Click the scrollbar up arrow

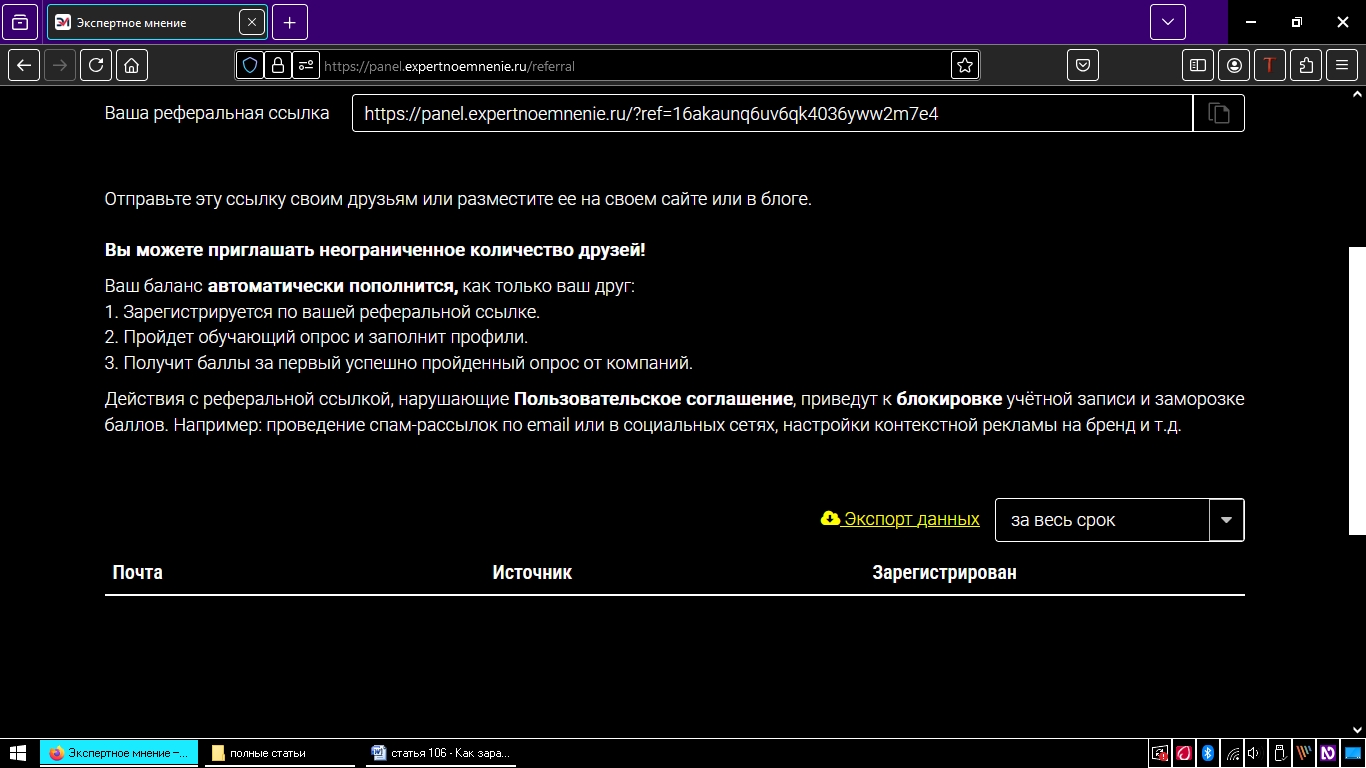click(x=1357, y=94)
